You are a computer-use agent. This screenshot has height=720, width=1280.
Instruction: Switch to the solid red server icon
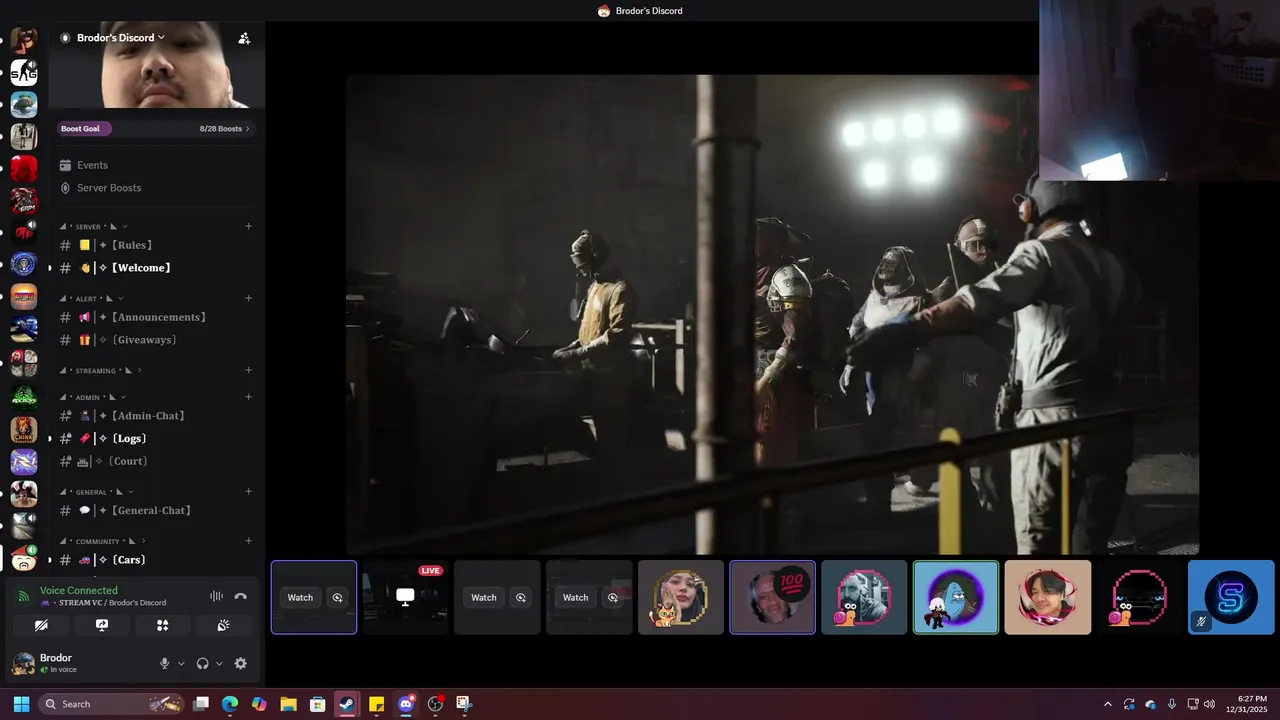[x=24, y=169]
